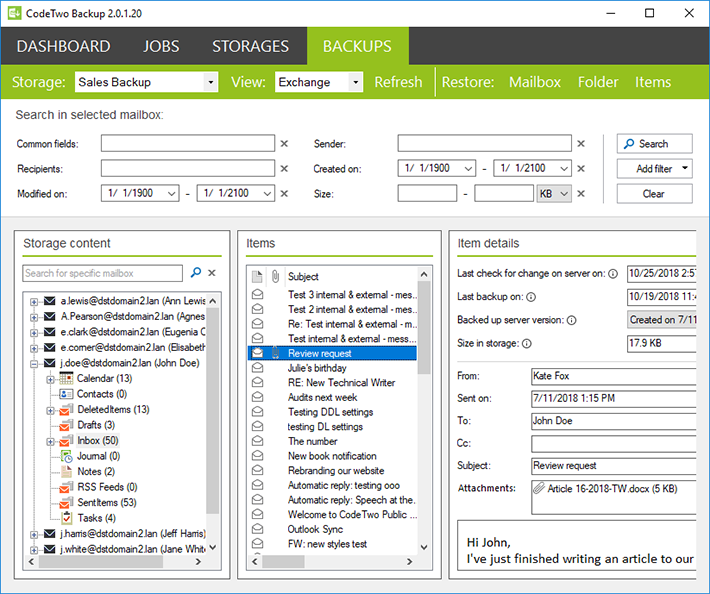Viewport: 710px width, 594px height.
Task: Click the Contacts folder icon
Action: click(66, 394)
